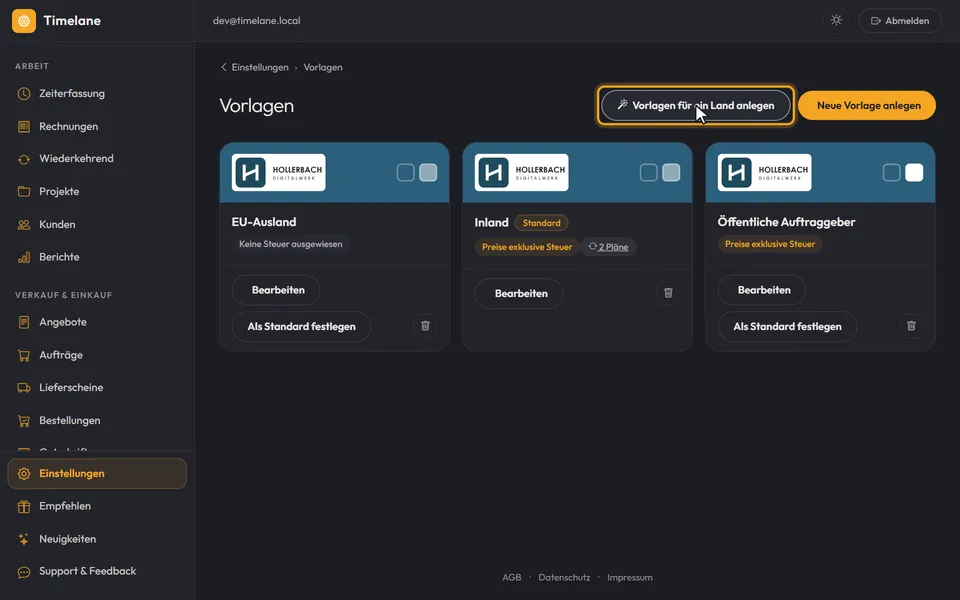Edit the EU-Ausland template
Image resolution: width=960 pixels, height=600 pixels.
(276, 290)
